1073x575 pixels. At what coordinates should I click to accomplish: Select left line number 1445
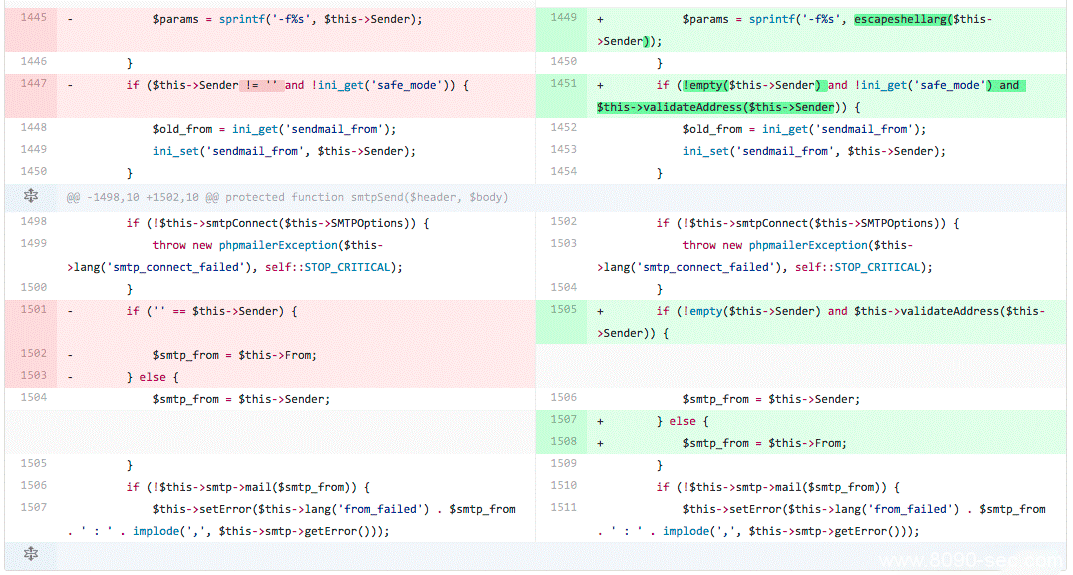coord(34,17)
